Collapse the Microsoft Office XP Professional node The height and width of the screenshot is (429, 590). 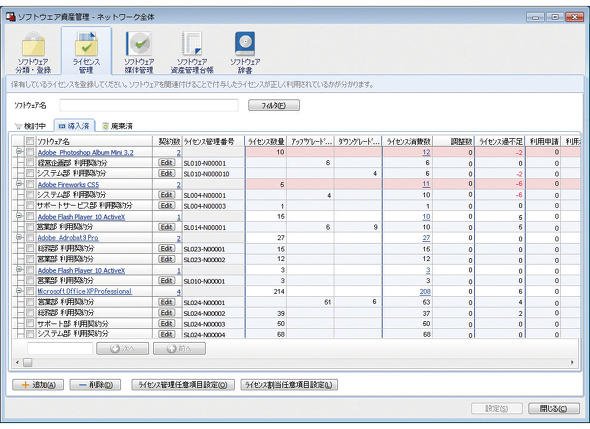pyautogui.click(x=19, y=291)
